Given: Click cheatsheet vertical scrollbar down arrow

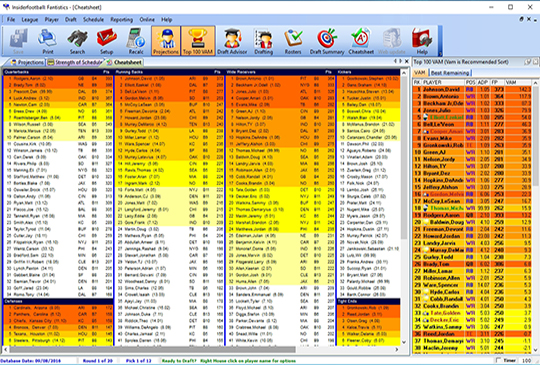Looking at the screenshot, I should pyautogui.click(x=405, y=342).
